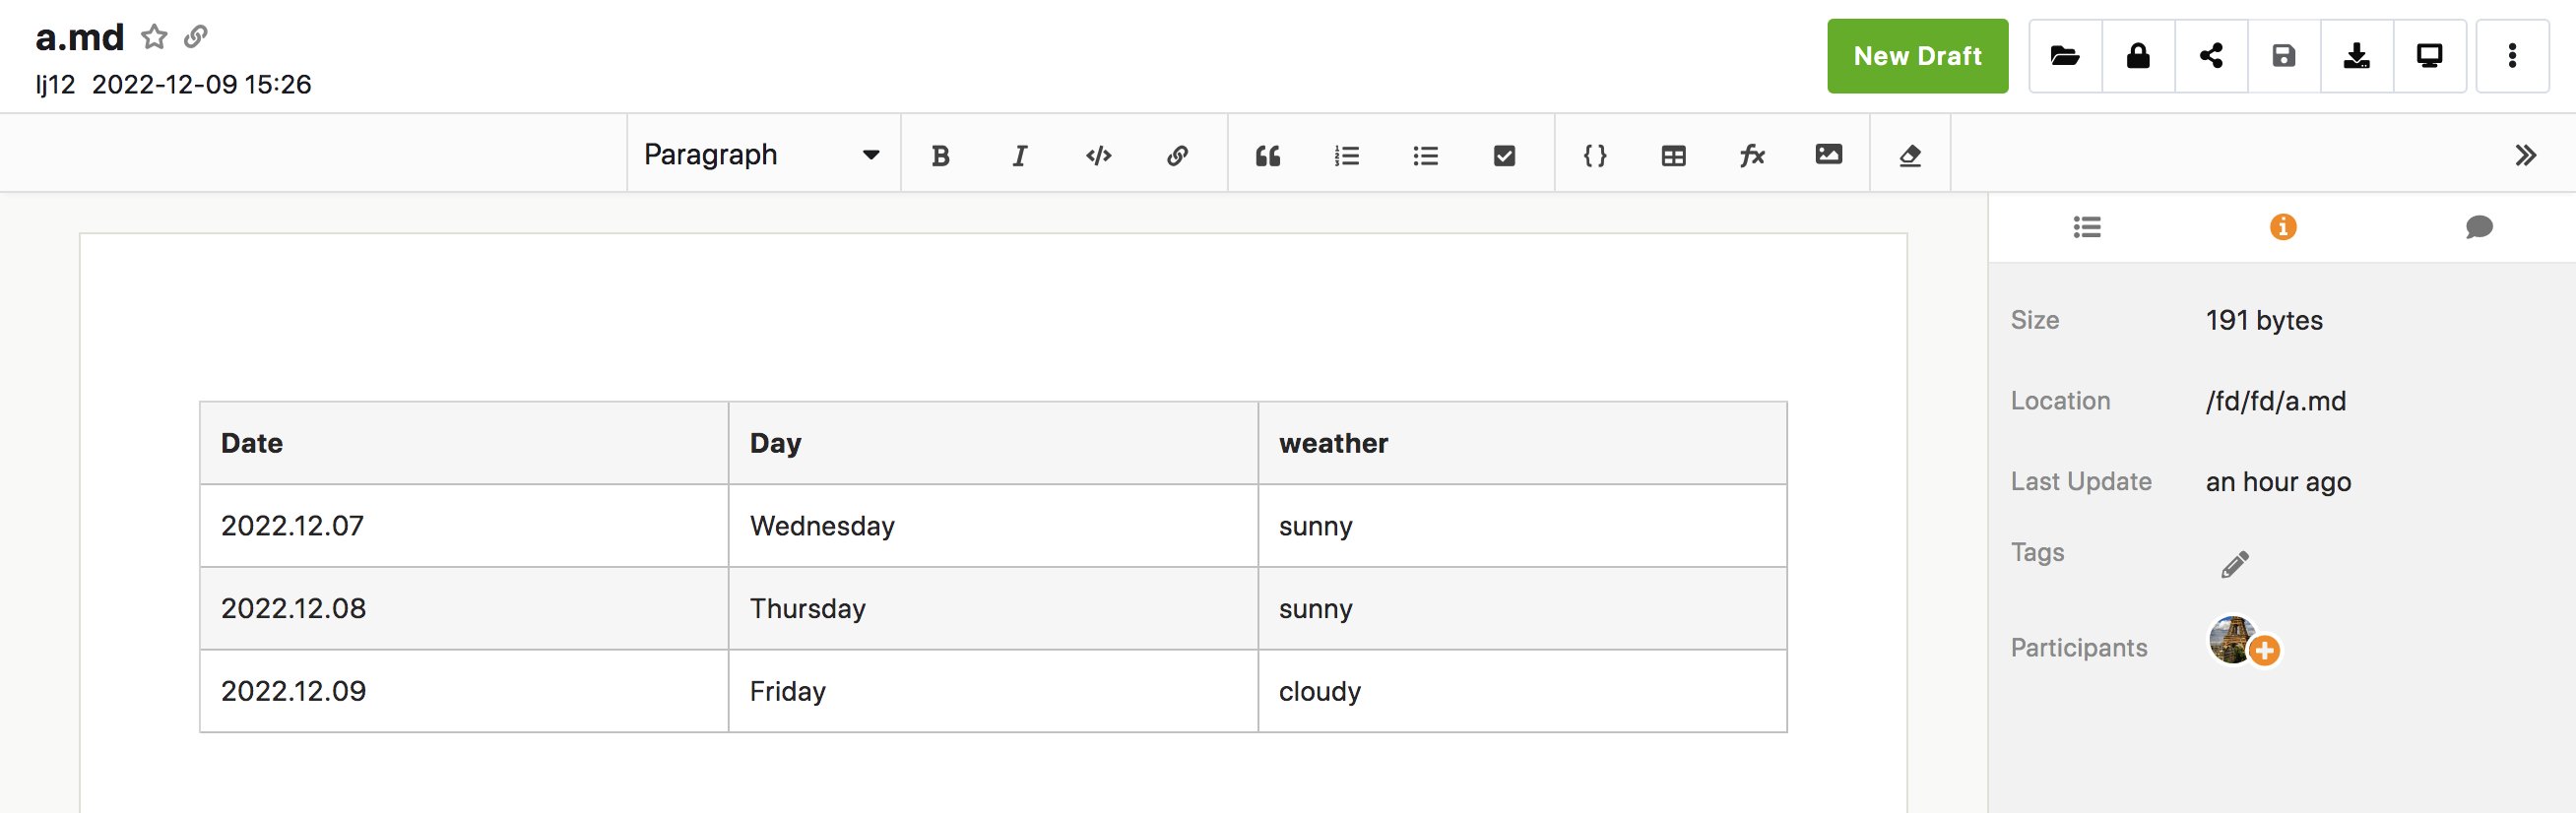Insert a table from the toolbar
The height and width of the screenshot is (813, 2576).
click(1674, 156)
